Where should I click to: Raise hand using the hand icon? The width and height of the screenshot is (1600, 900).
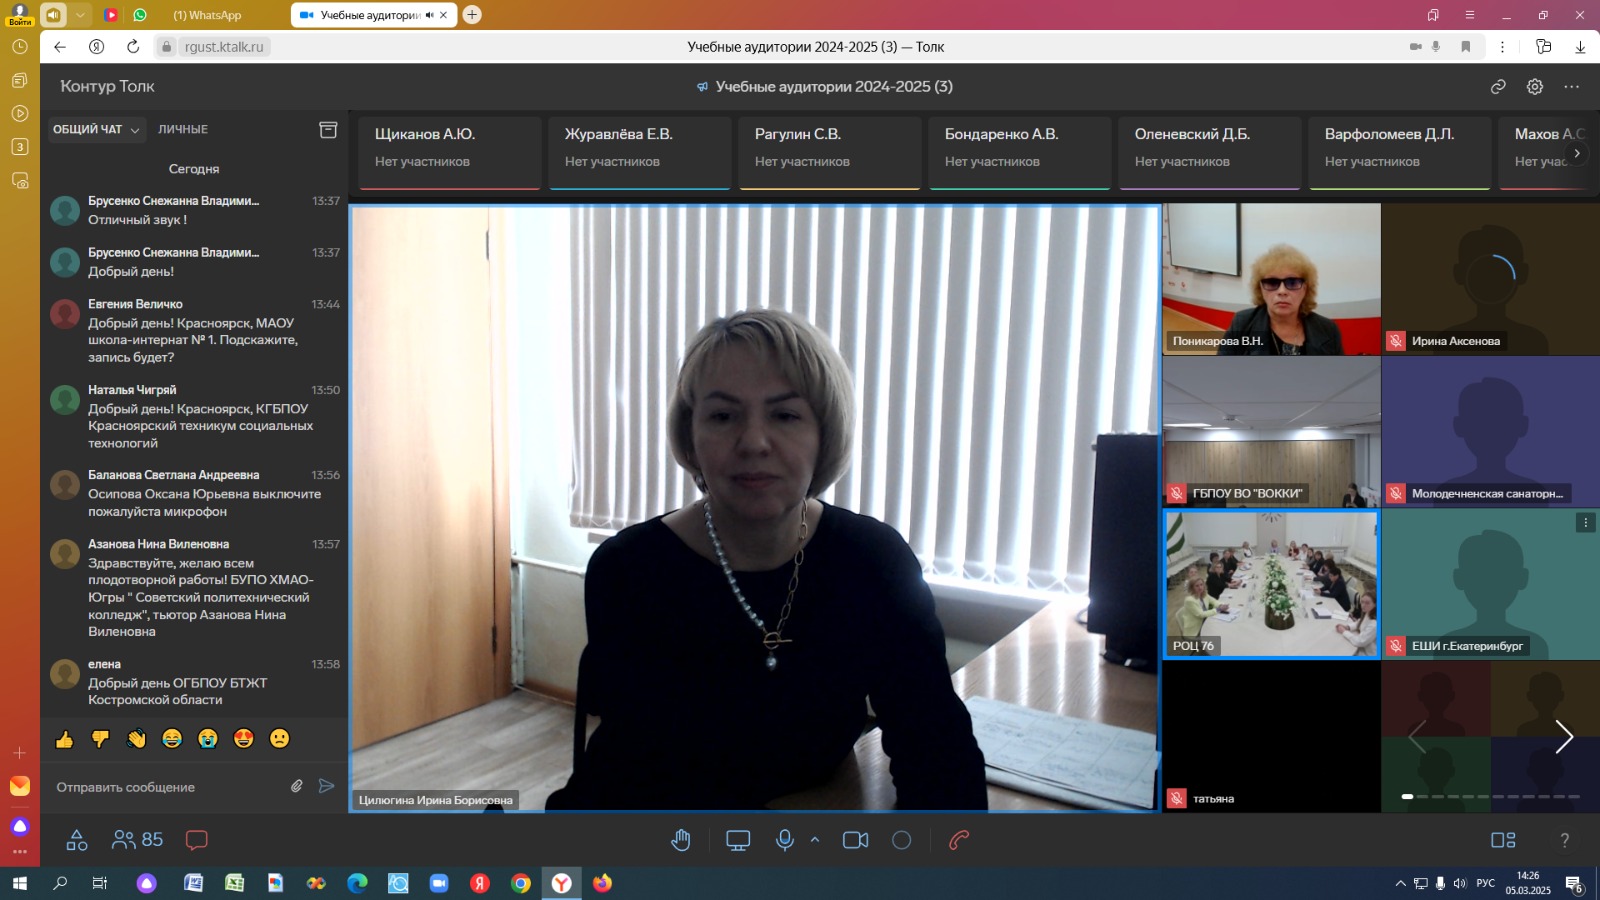[x=681, y=840]
